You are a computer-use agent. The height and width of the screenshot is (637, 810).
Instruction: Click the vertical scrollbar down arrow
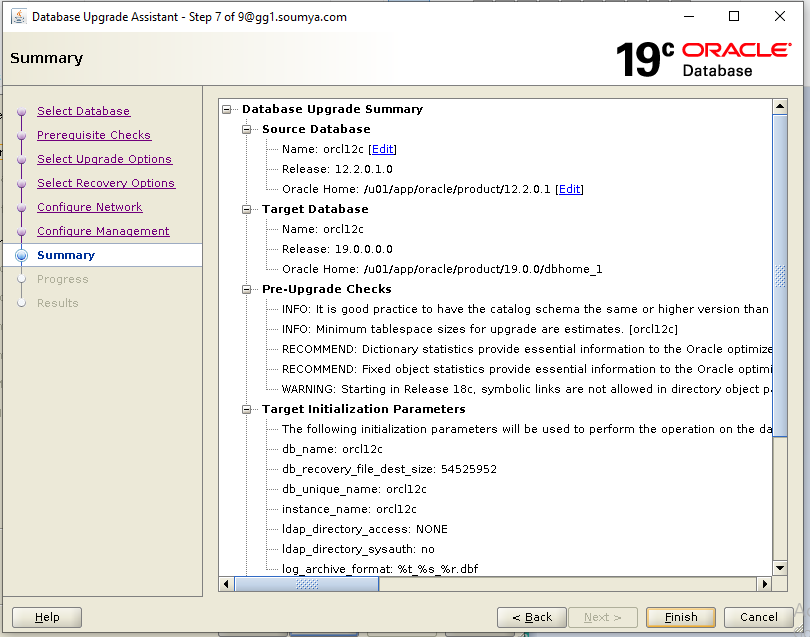pyautogui.click(x=780, y=568)
